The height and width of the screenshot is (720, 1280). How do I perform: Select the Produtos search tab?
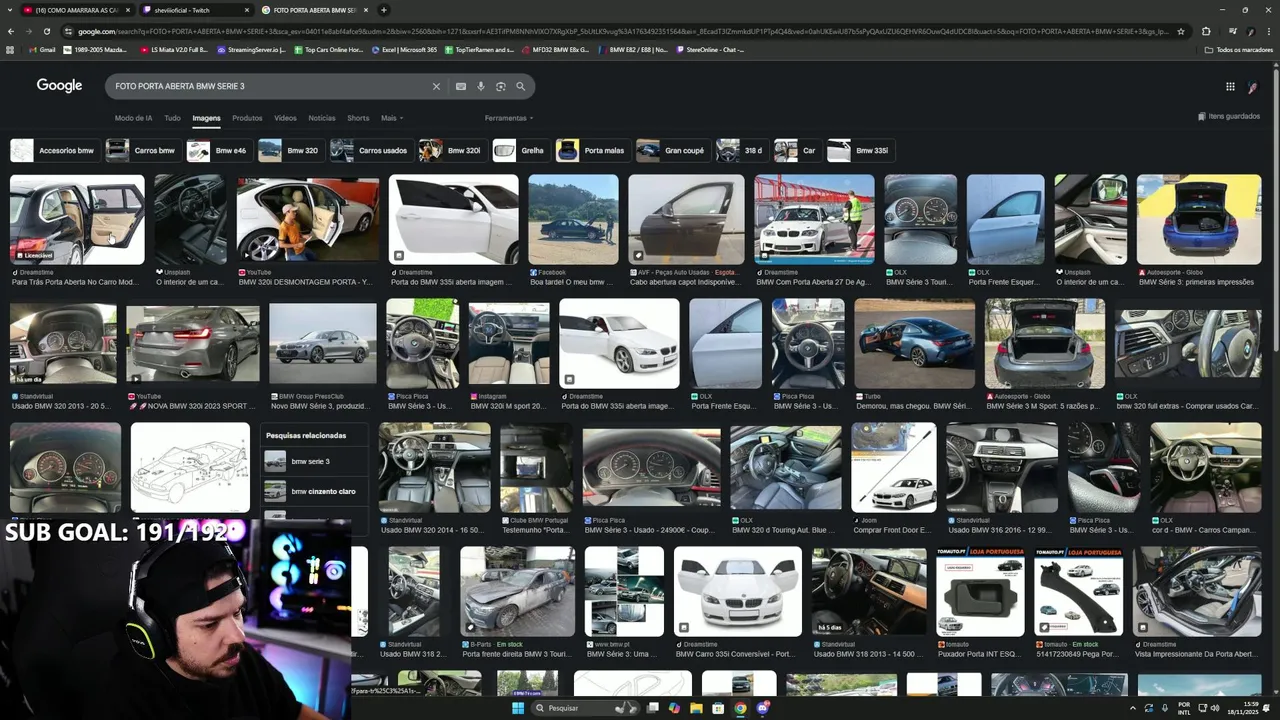coord(247,118)
